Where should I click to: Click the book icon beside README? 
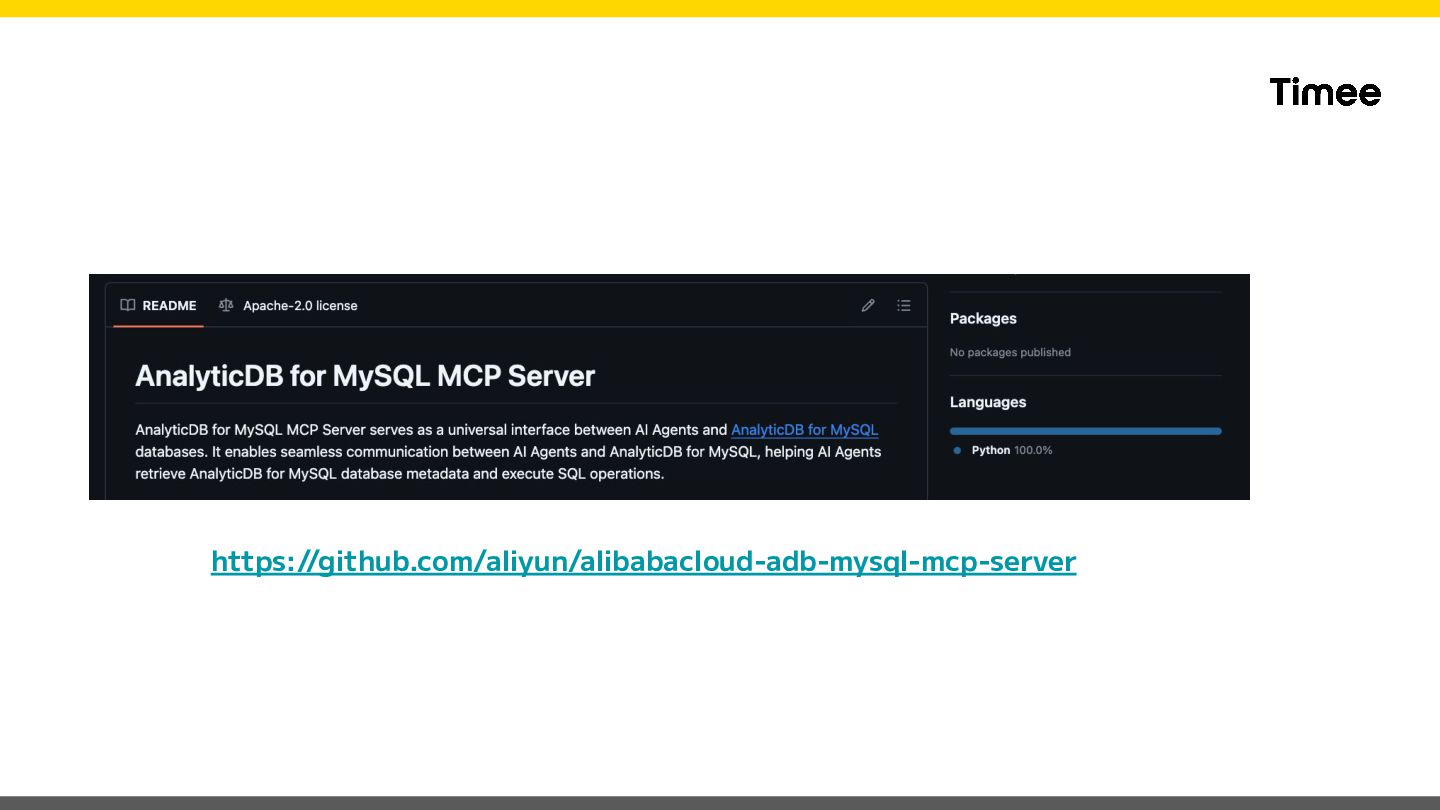click(128, 306)
